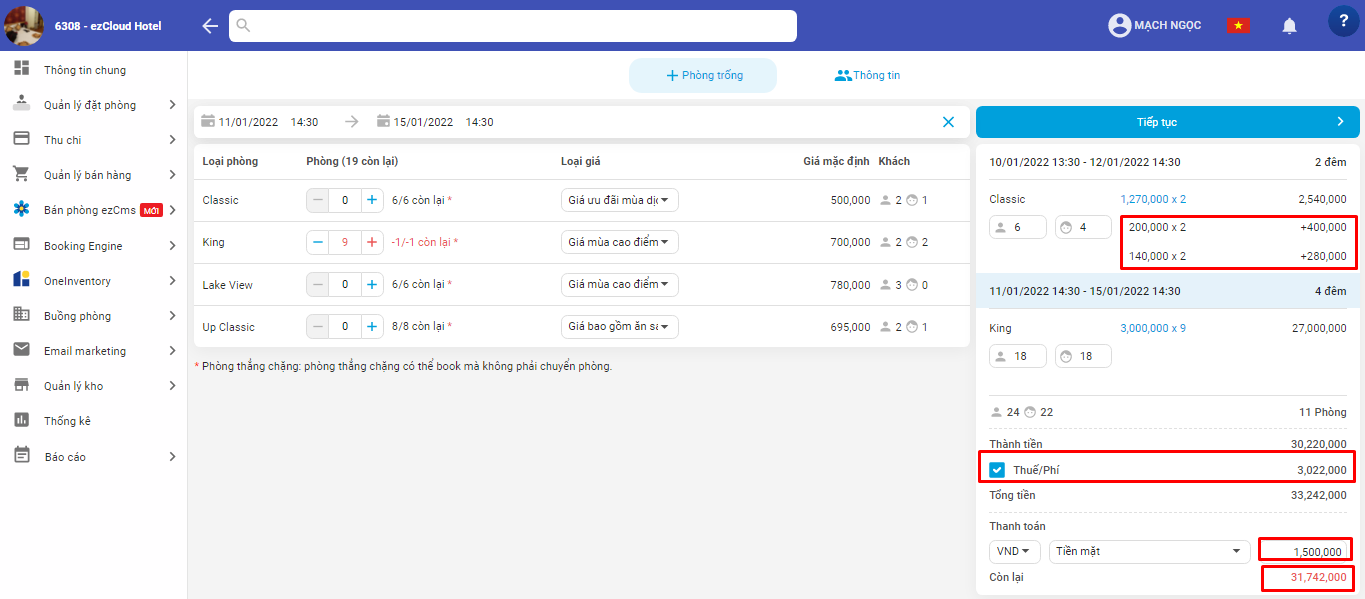
Task: Increase King room count with plus
Action: (372, 242)
